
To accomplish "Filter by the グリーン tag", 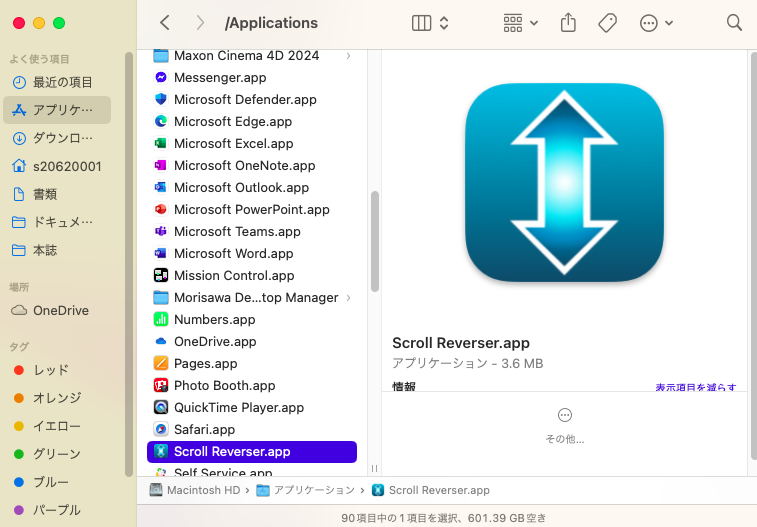I will (x=57, y=454).
